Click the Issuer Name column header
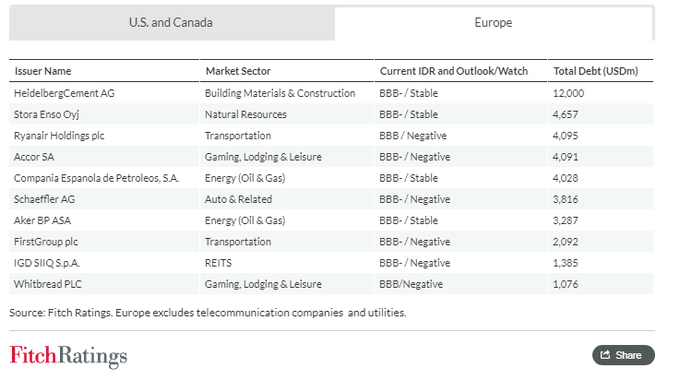This screenshot has height=380, width=680. (x=42, y=71)
